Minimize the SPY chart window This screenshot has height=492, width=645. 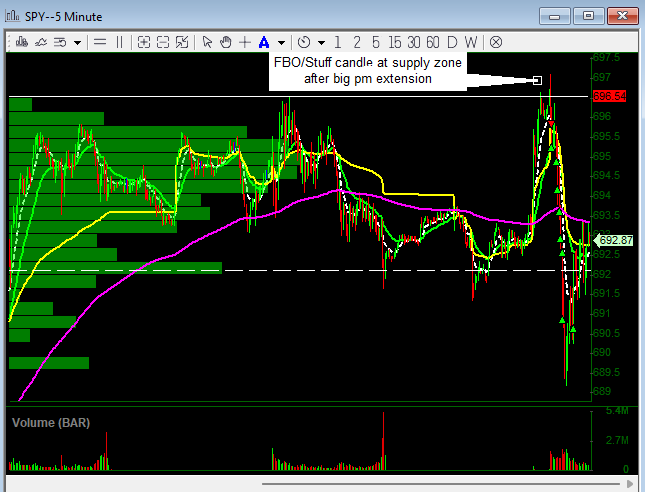[555, 16]
